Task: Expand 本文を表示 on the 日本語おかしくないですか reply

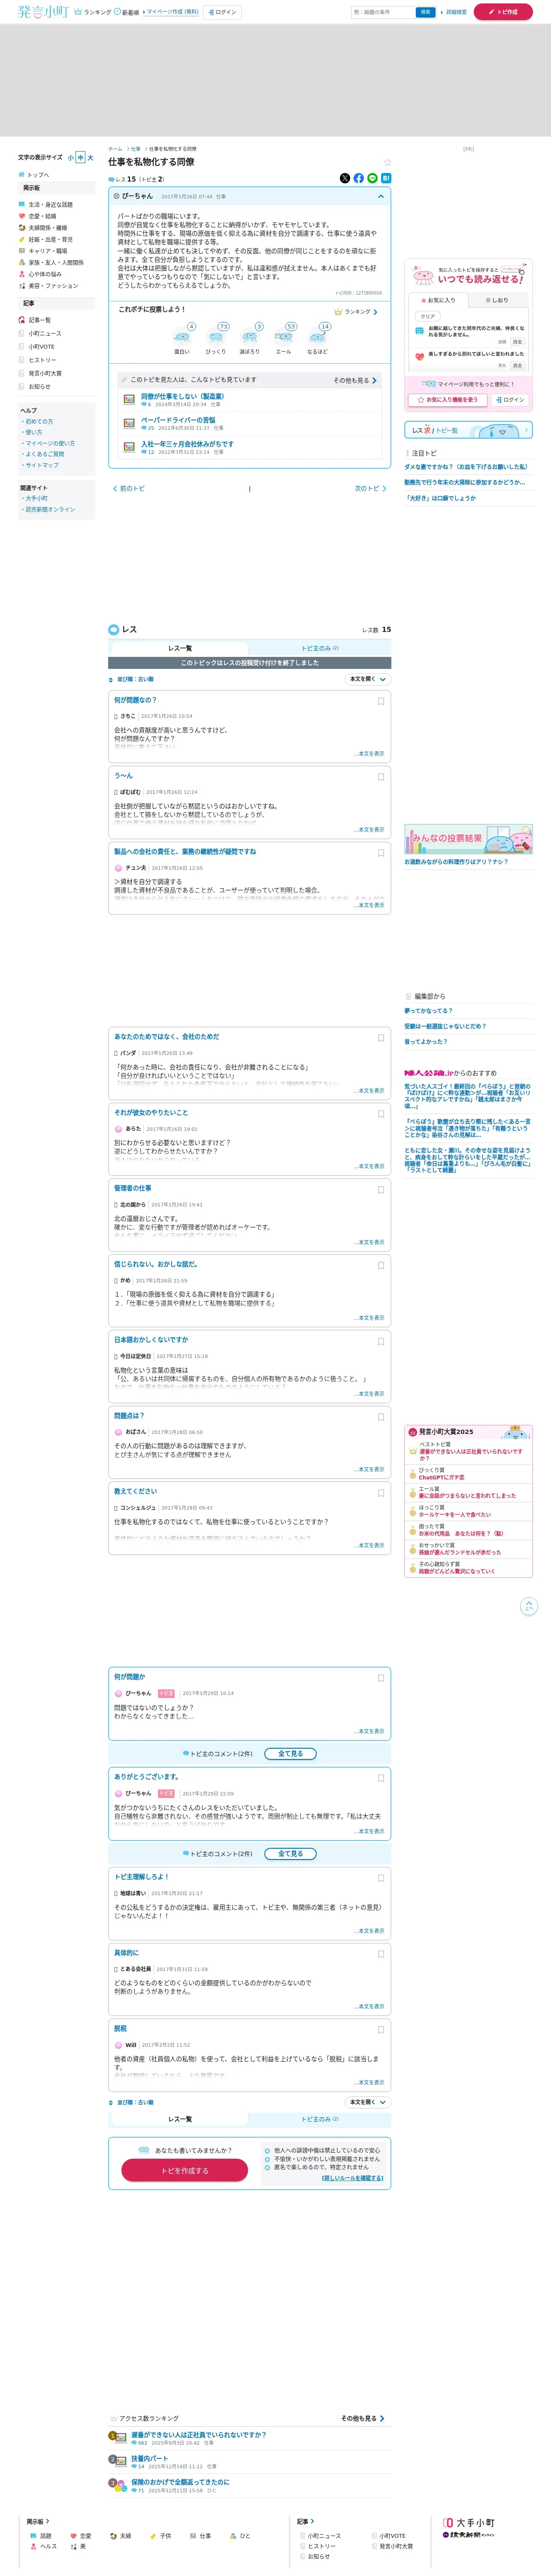Action: tap(370, 1394)
